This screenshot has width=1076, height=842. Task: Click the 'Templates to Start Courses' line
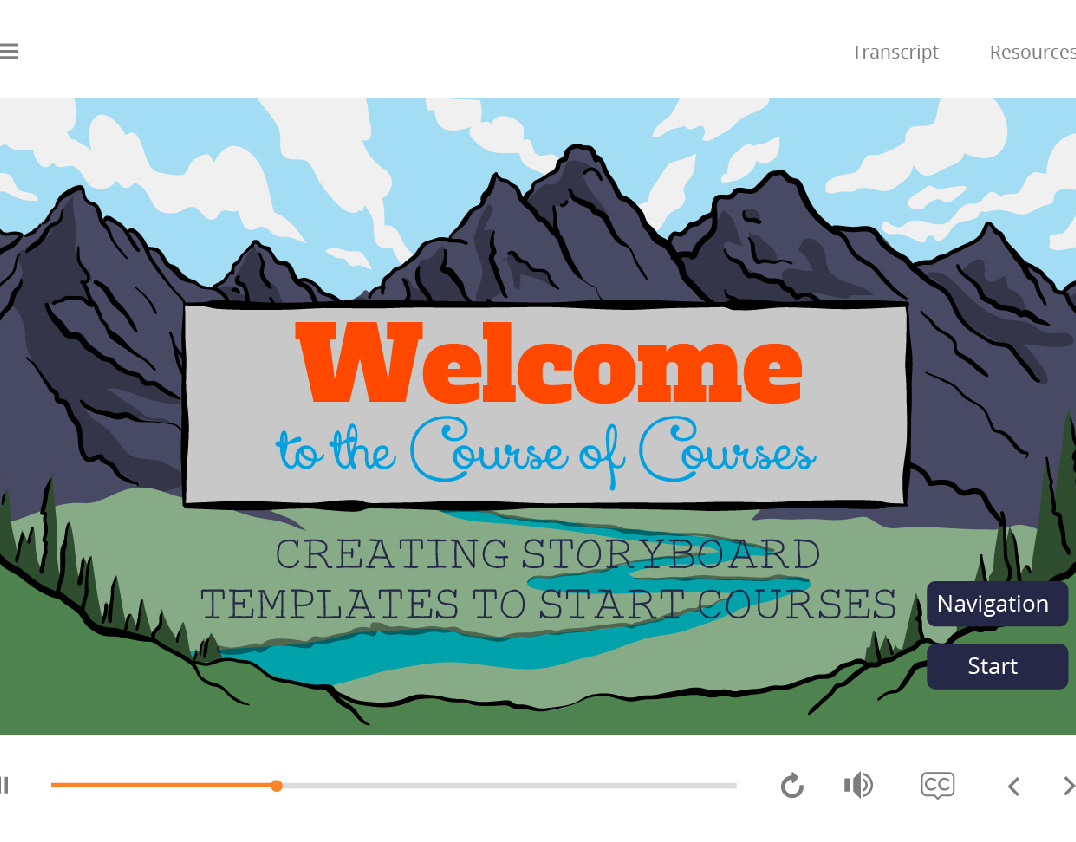548,605
